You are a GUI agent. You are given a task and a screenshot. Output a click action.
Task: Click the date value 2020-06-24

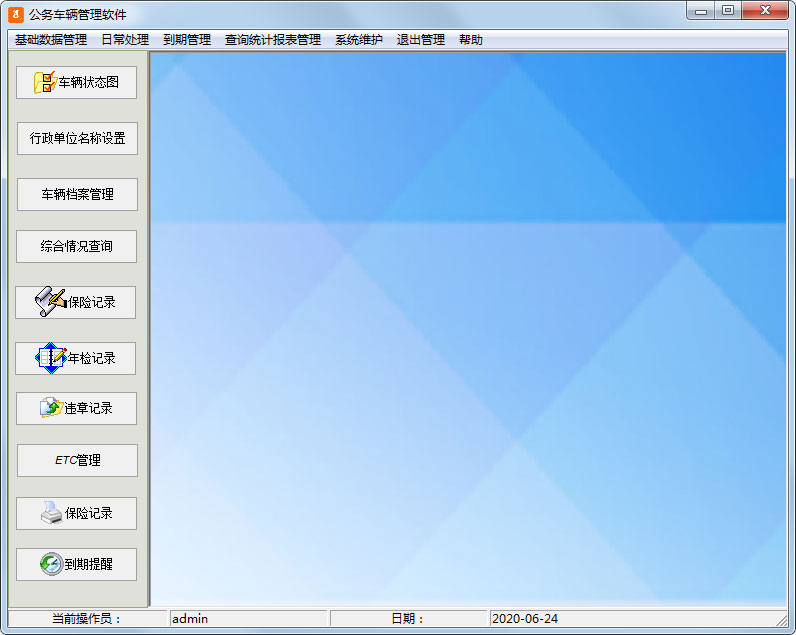[x=525, y=618]
